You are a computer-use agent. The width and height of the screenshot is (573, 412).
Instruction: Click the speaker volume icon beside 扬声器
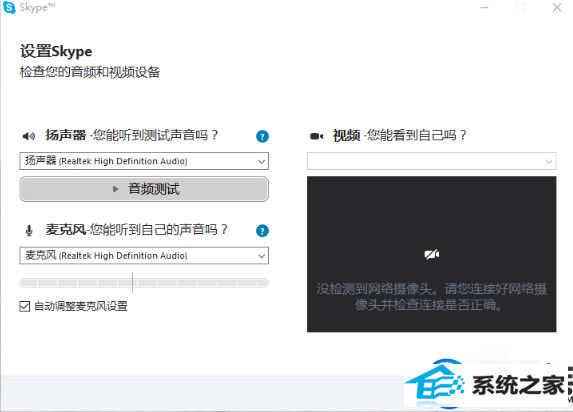[x=29, y=136]
